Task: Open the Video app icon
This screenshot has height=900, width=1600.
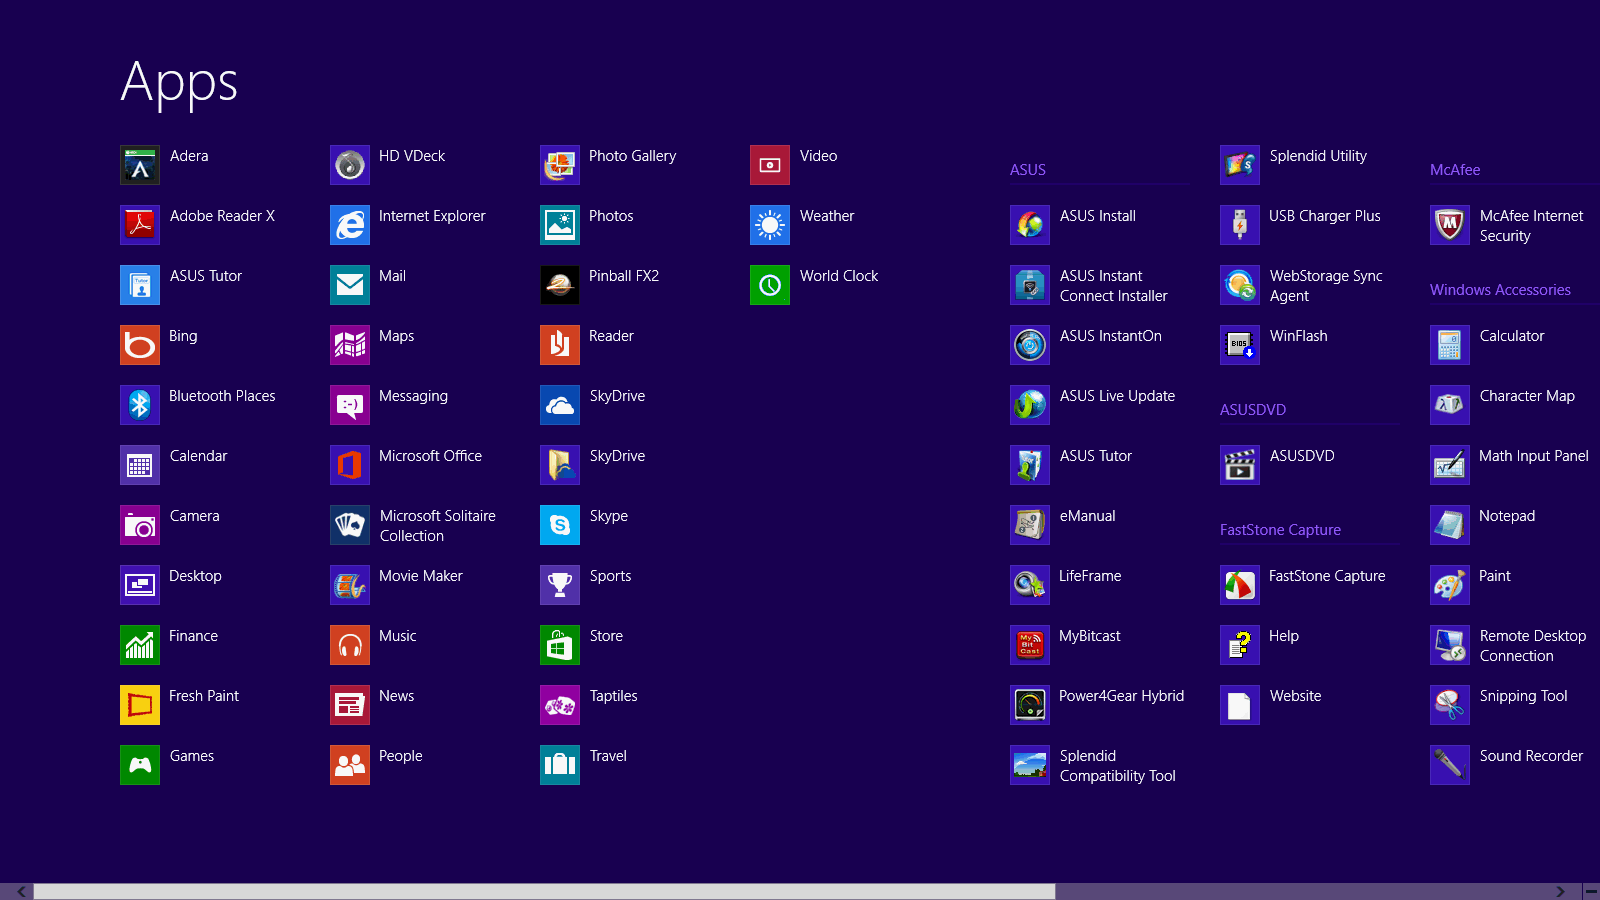Action: coord(770,165)
